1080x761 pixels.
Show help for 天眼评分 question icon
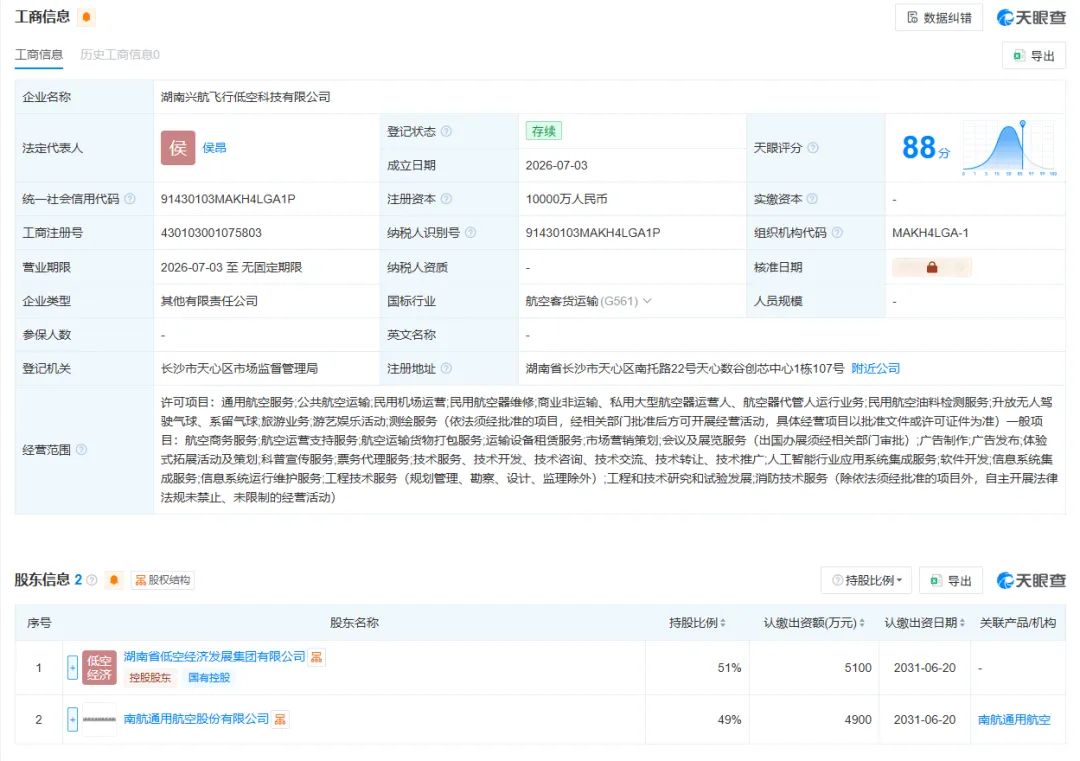813,147
